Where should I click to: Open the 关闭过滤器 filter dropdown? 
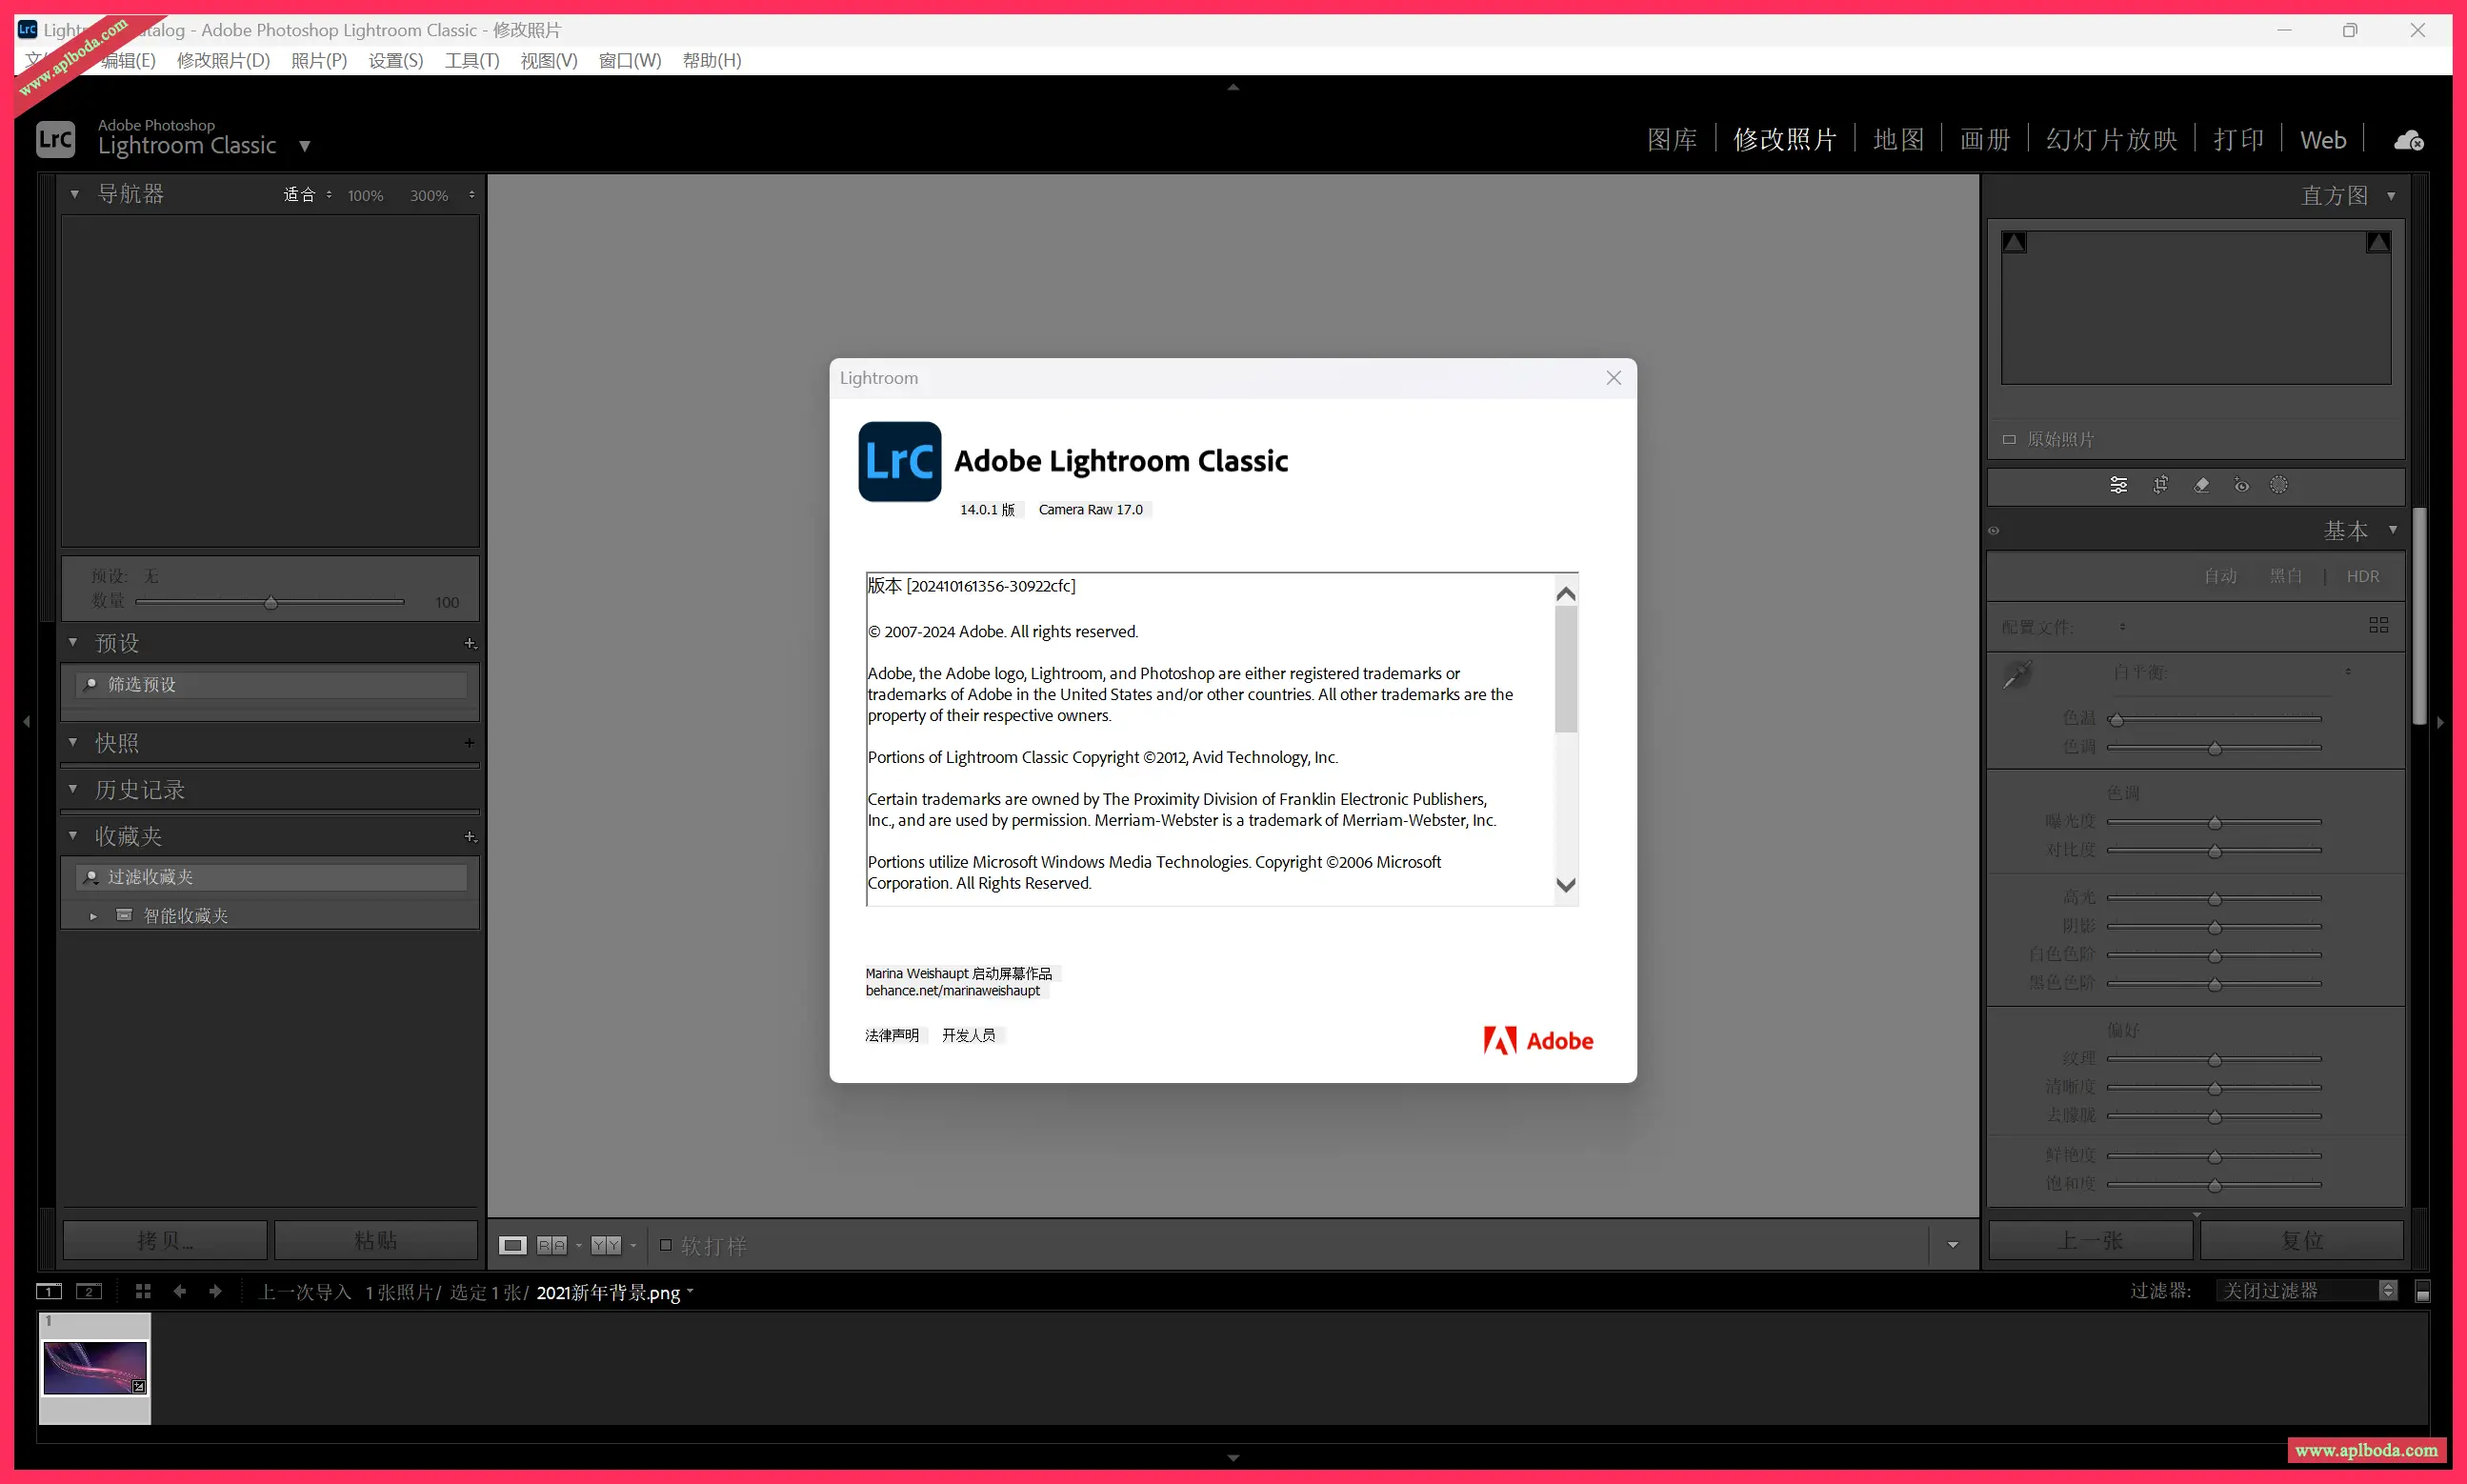2306,1291
